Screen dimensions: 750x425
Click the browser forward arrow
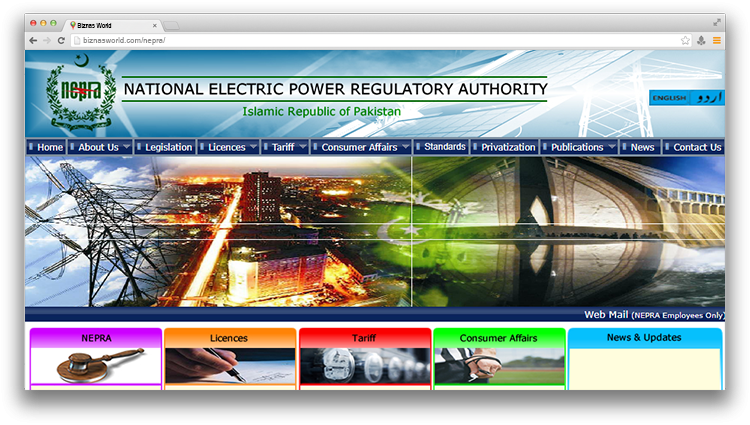pyautogui.click(x=47, y=41)
